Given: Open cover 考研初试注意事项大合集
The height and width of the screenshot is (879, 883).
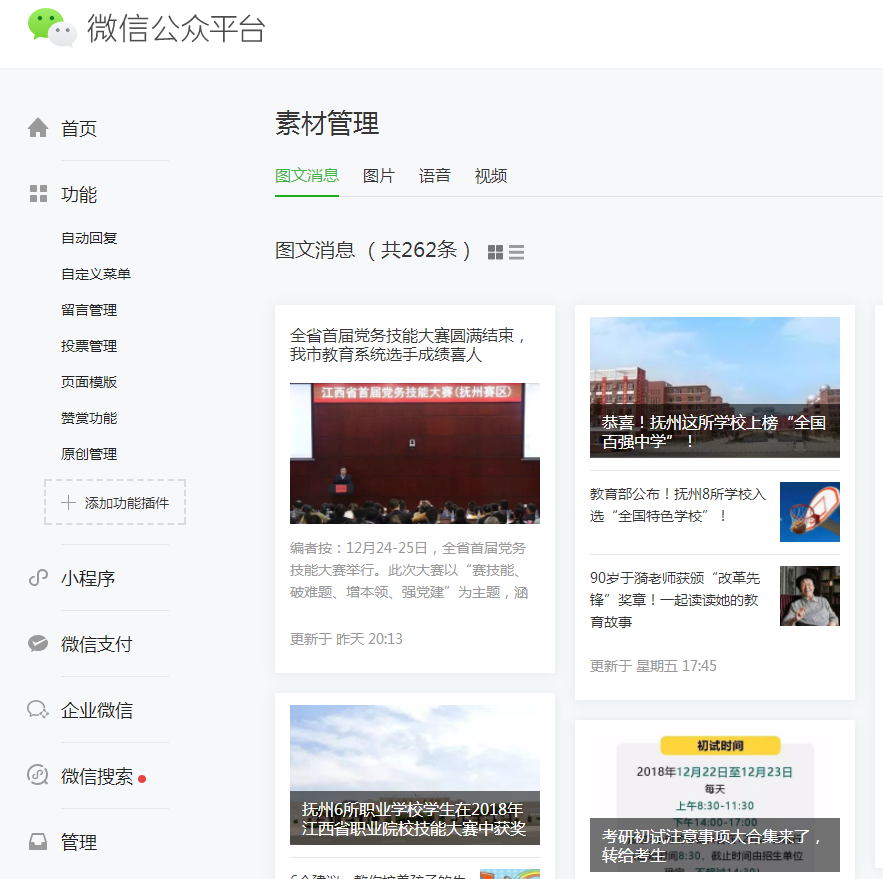Looking at the screenshot, I should [x=715, y=803].
